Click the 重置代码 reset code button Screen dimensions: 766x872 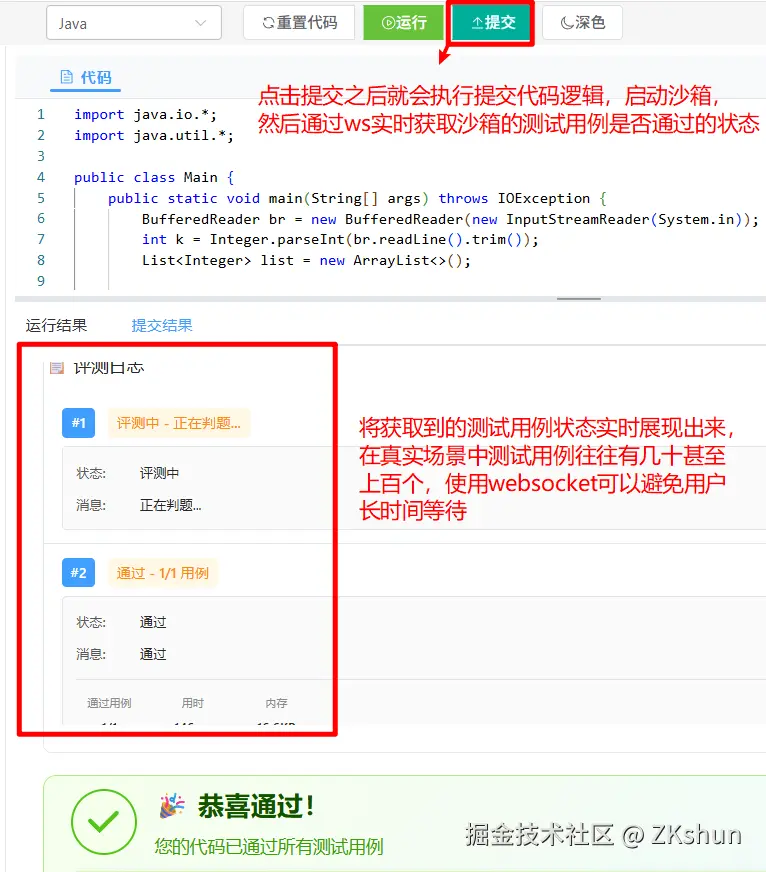299,23
